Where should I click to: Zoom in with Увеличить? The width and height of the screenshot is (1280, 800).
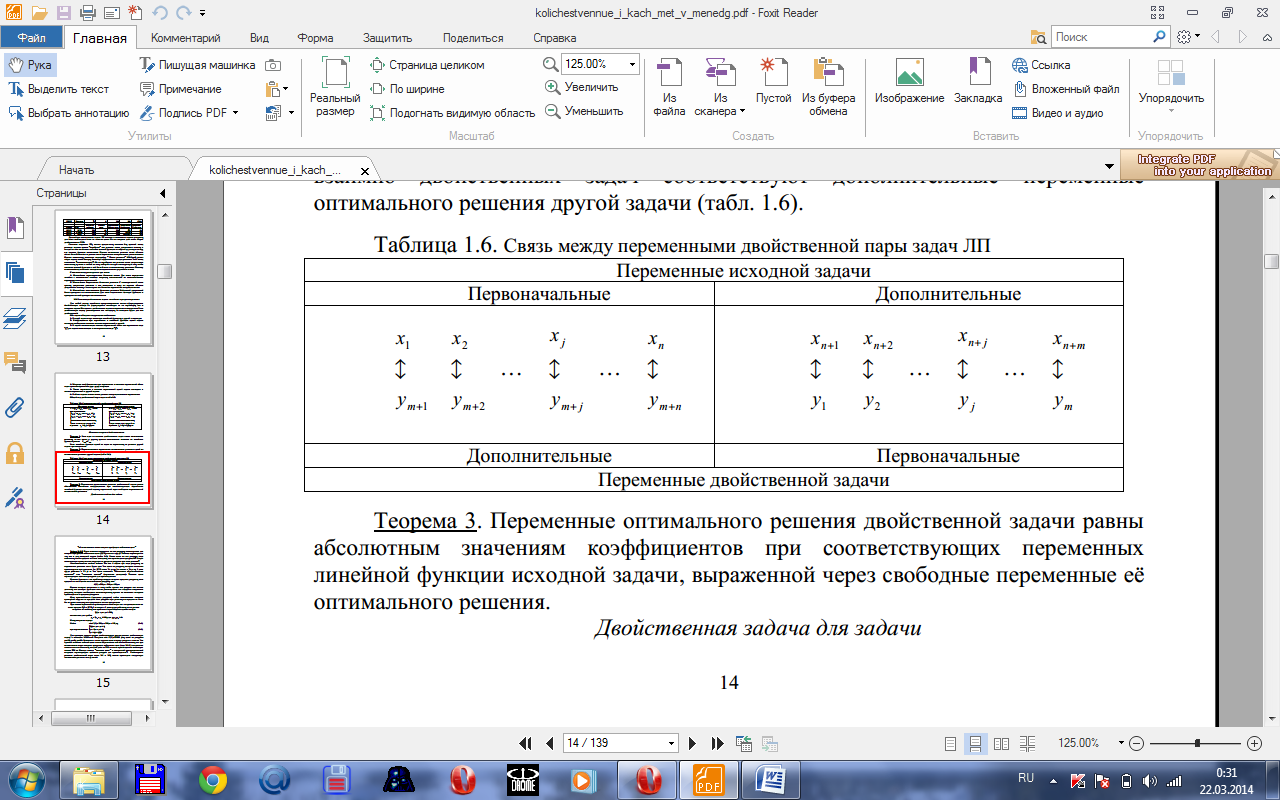(581, 87)
